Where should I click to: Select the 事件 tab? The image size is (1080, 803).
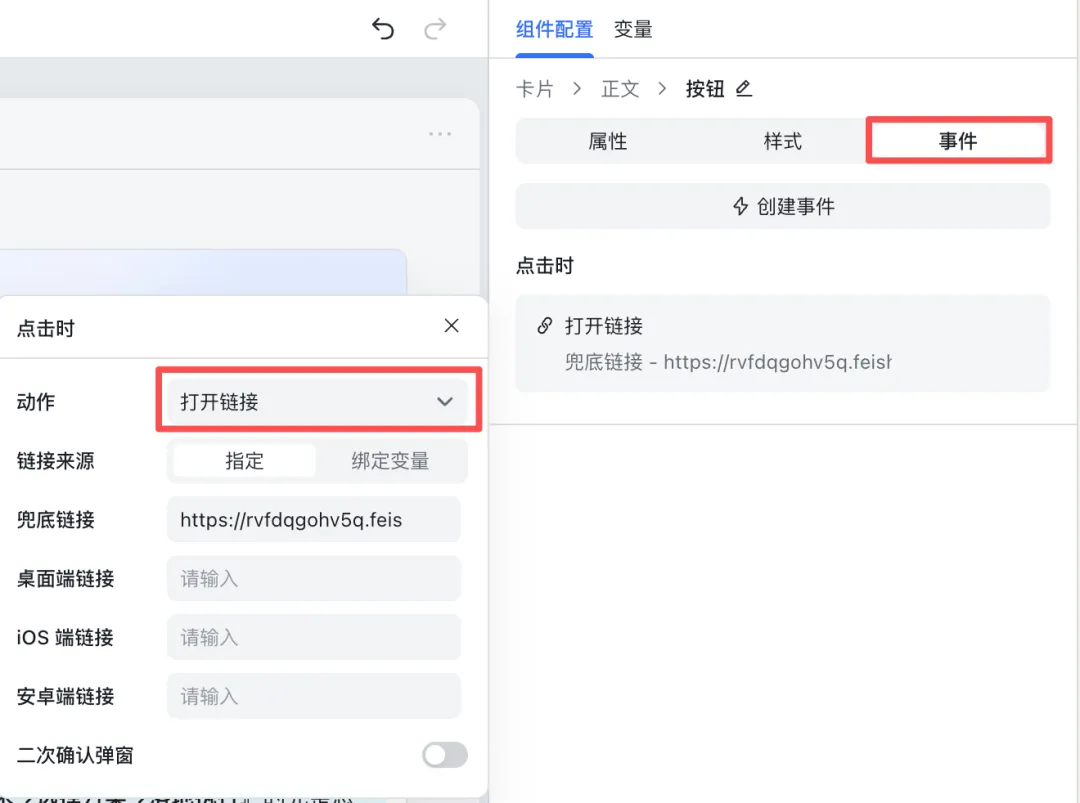pos(958,141)
